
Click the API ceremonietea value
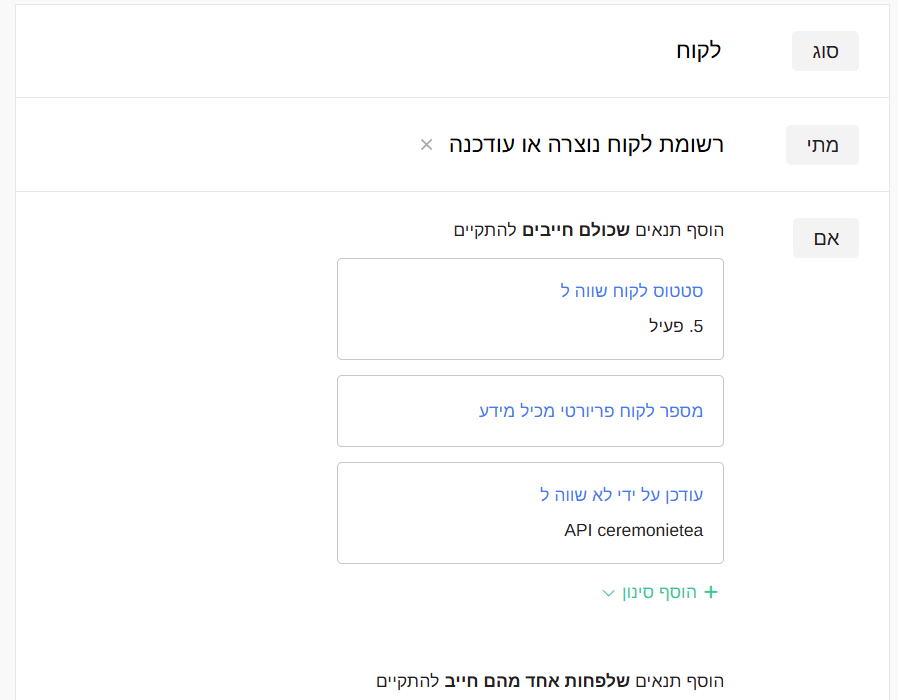pyautogui.click(x=633, y=530)
